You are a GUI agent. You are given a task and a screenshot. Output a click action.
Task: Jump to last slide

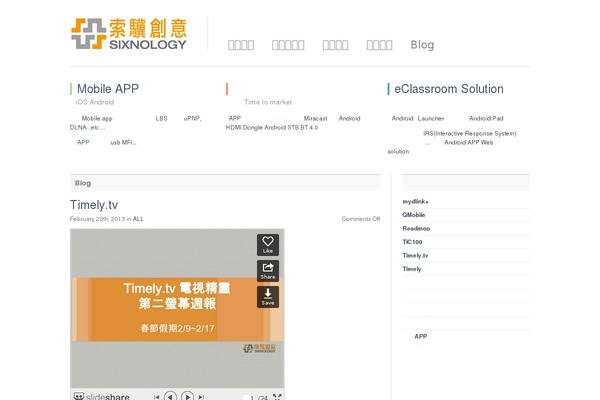click(x=201, y=397)
